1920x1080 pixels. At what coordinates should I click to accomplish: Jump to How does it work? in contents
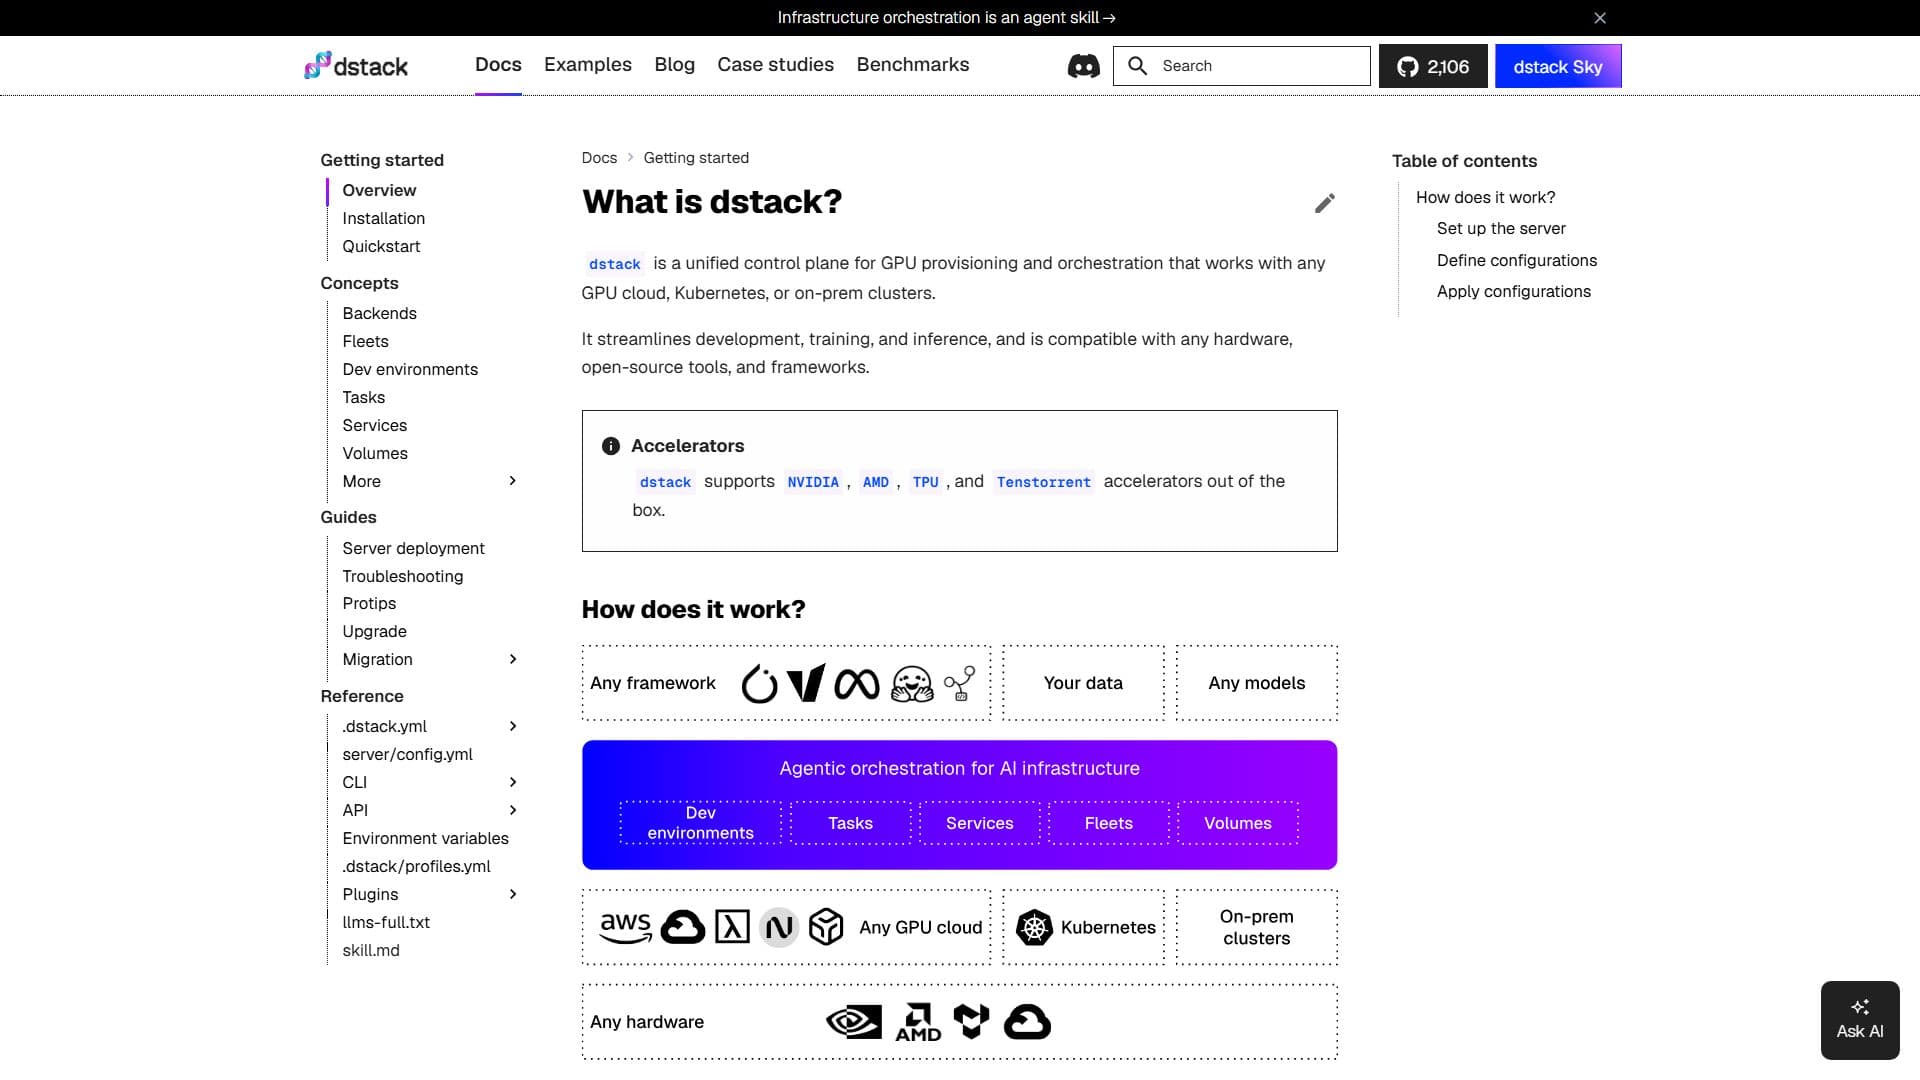click(x=1485, y=197)
